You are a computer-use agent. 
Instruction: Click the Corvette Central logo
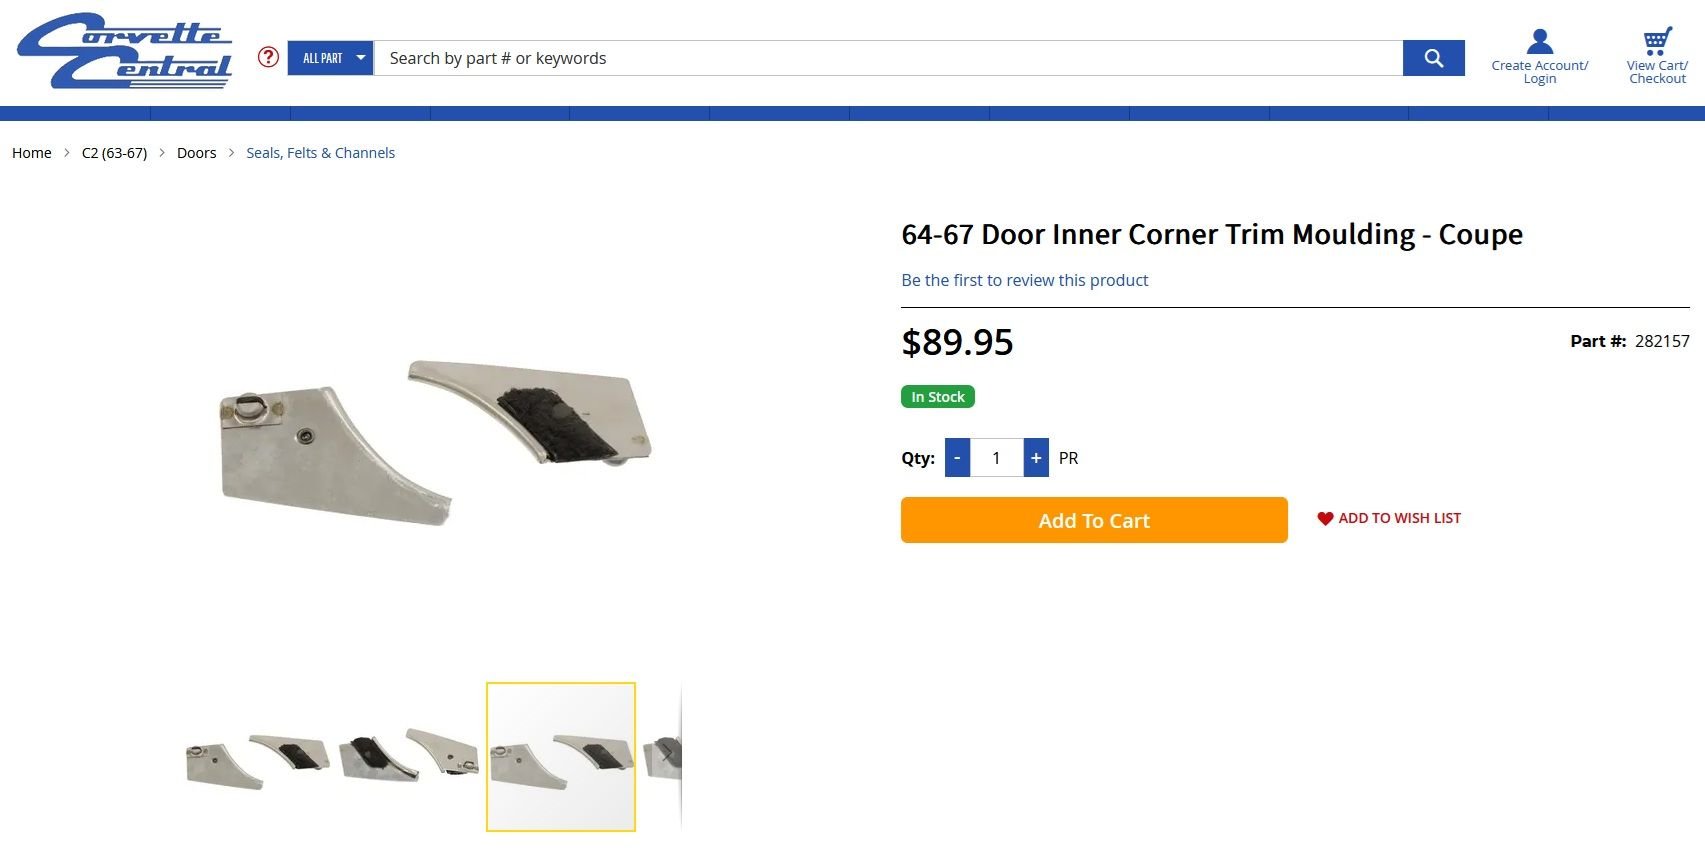coord(125,52)
